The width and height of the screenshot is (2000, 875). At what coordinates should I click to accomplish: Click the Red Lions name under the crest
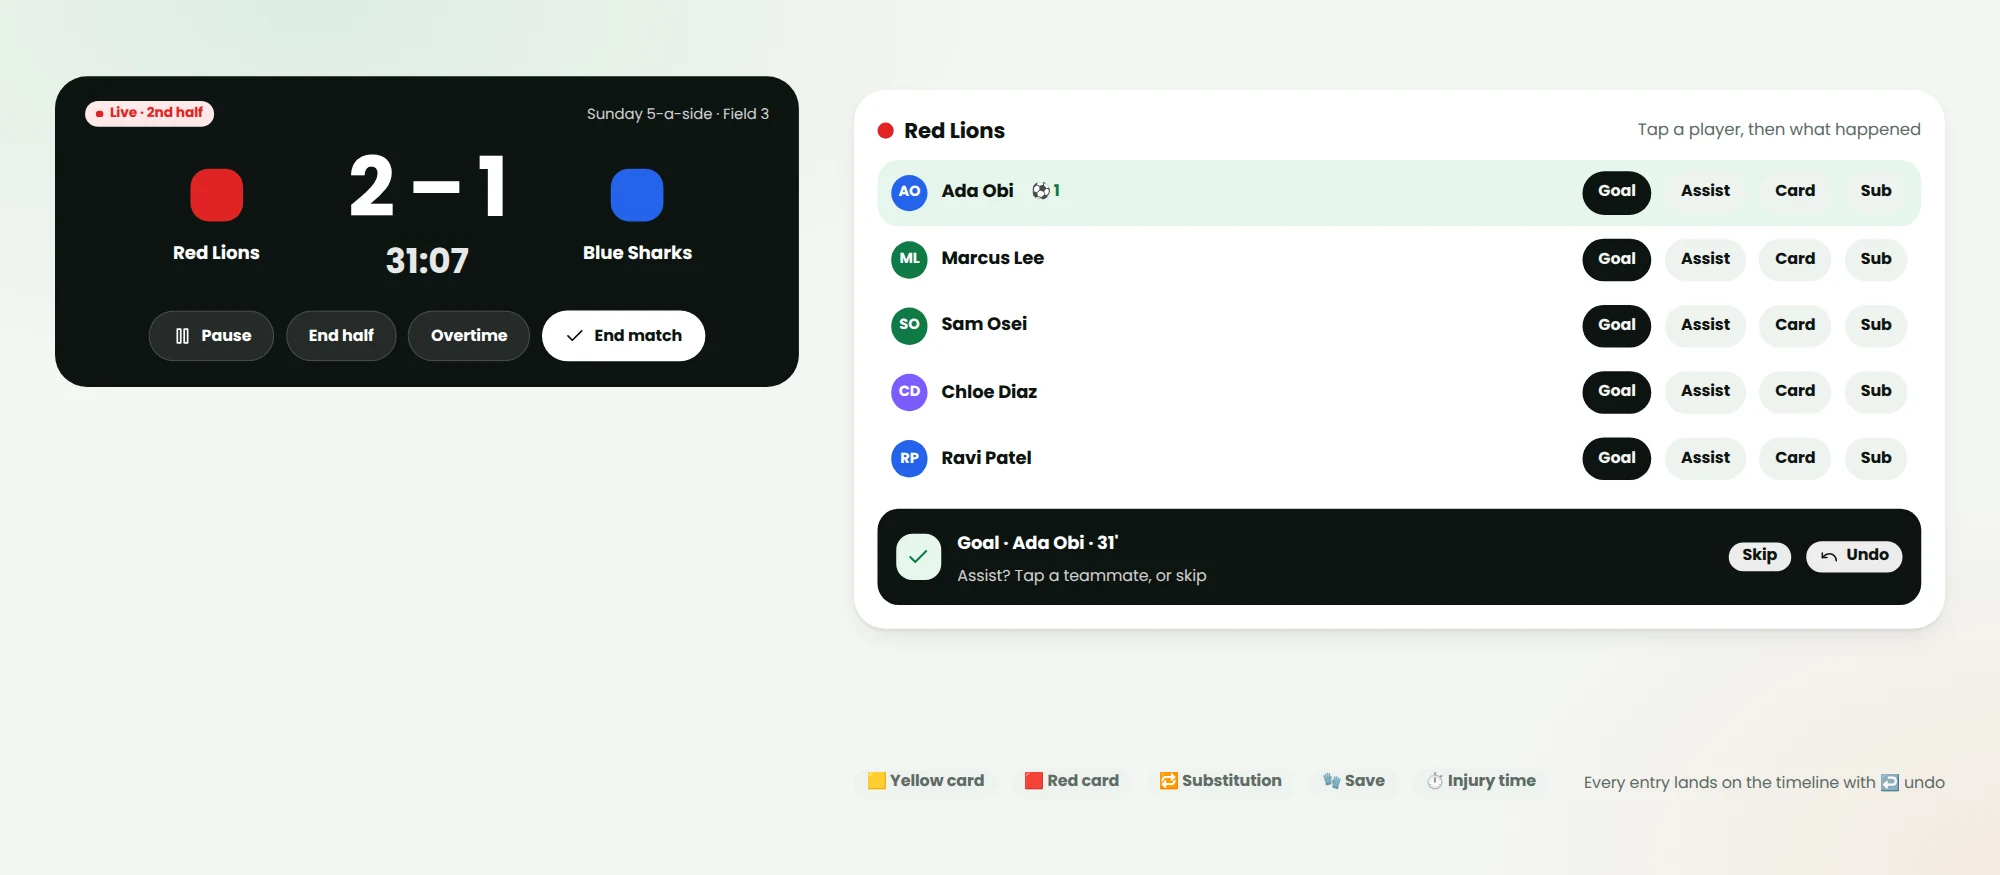point(216,253)
